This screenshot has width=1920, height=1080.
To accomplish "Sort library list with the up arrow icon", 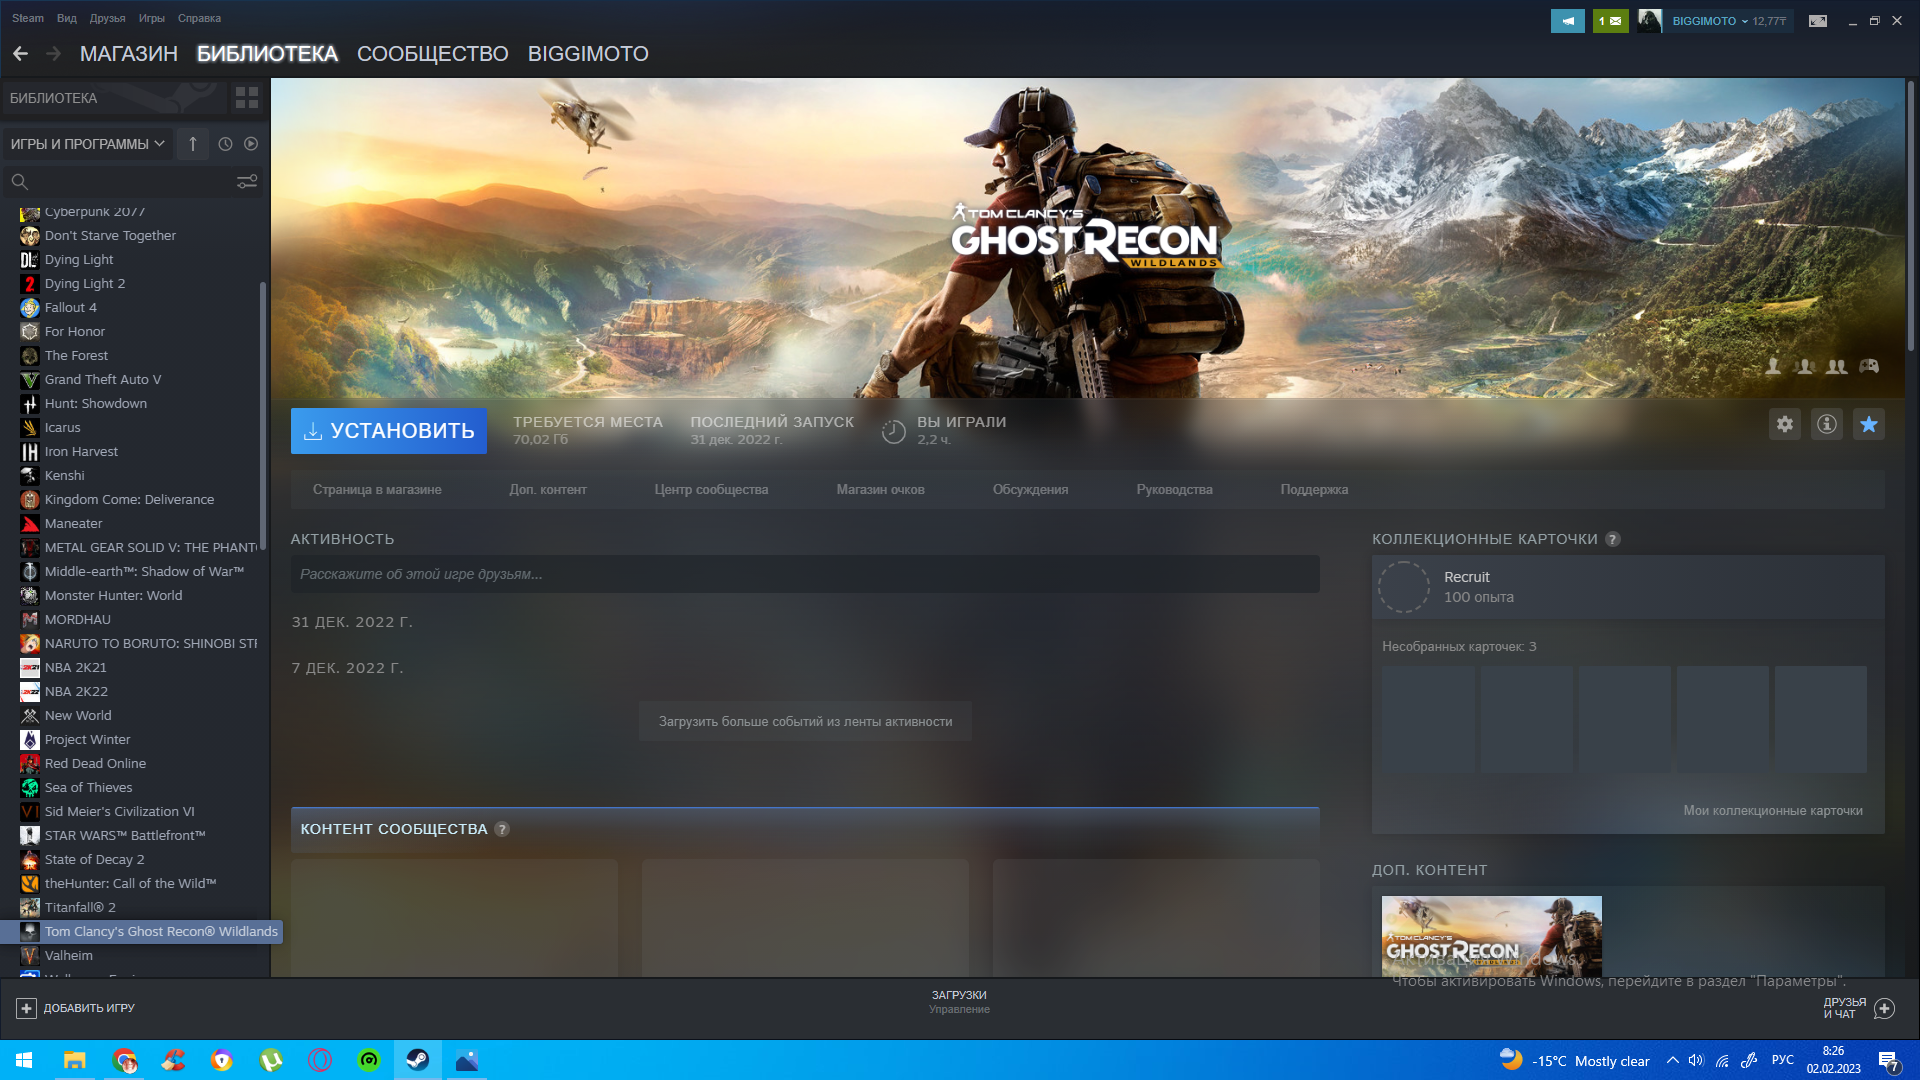I will coord(193,144).
